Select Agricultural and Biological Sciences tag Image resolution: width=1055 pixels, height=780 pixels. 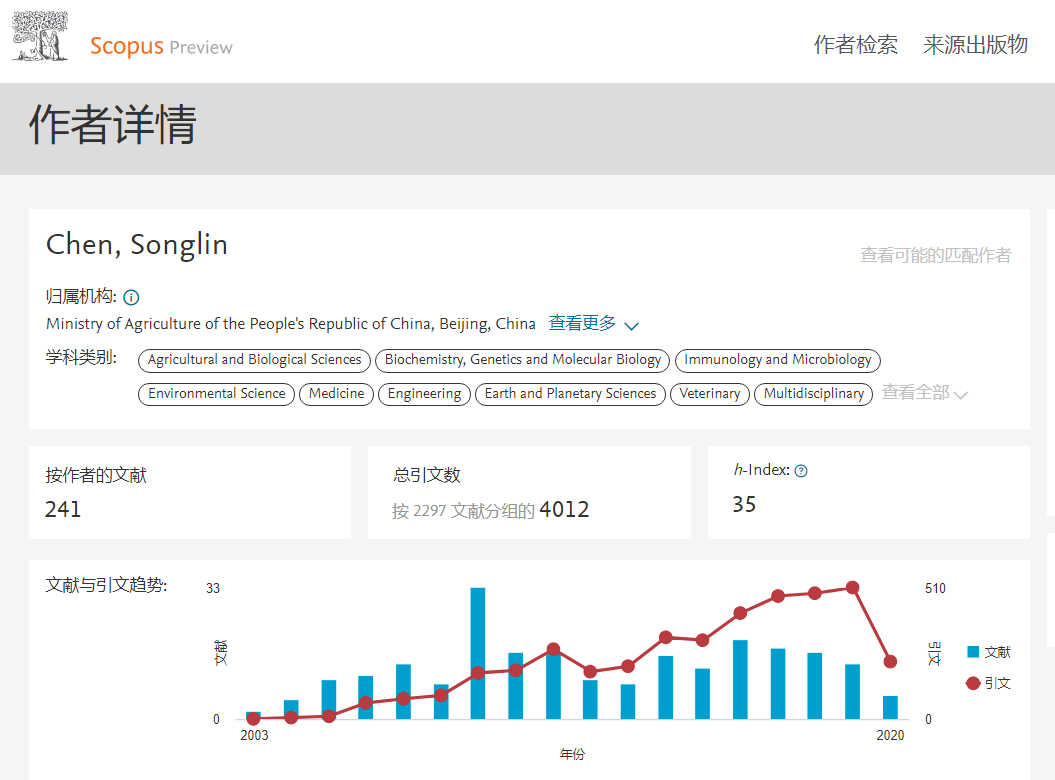pos(254,360)
